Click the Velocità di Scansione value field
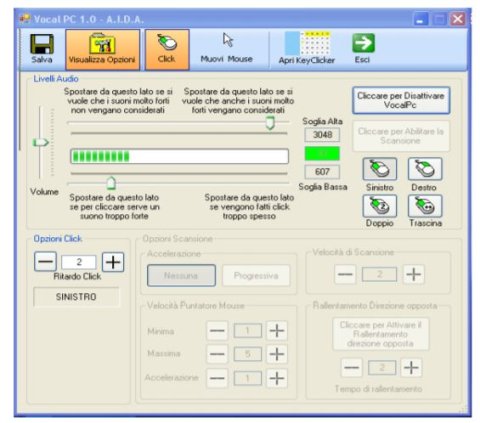This screenshot has width=480, height=423. [x=379, y=275]
